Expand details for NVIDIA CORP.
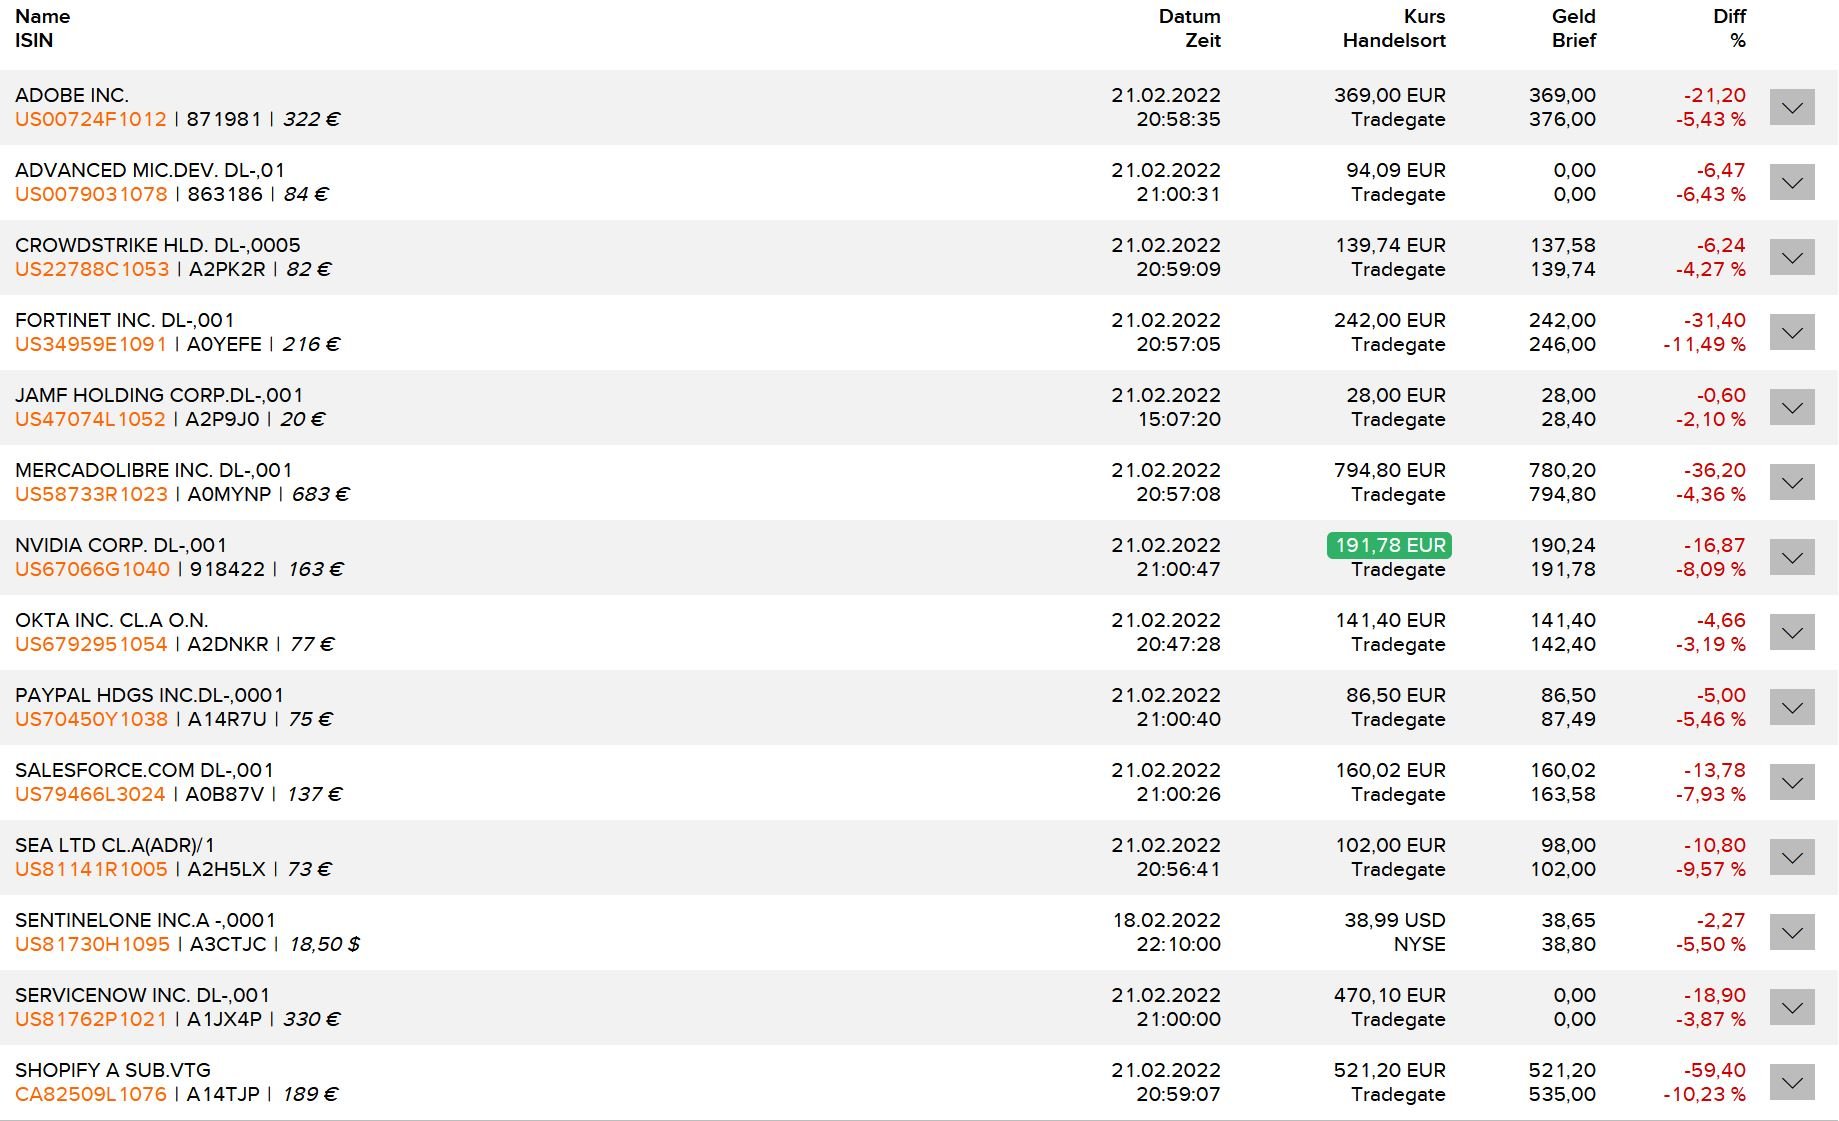1839x1121 pixels. 1791,557
